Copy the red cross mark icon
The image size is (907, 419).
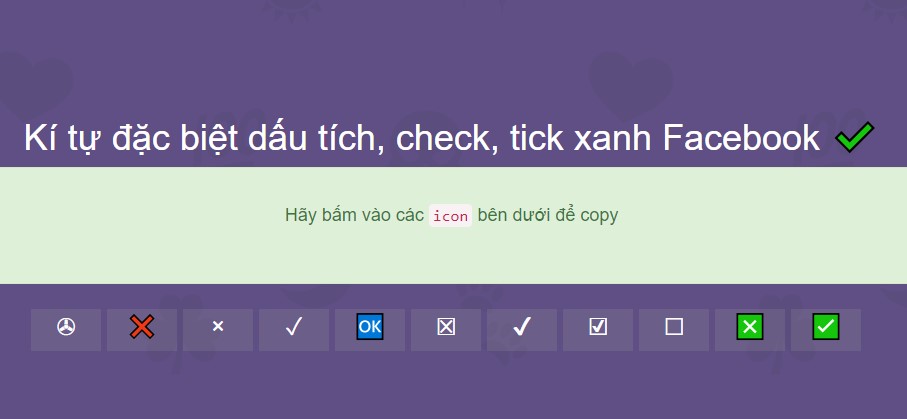(x=142, y=327)
